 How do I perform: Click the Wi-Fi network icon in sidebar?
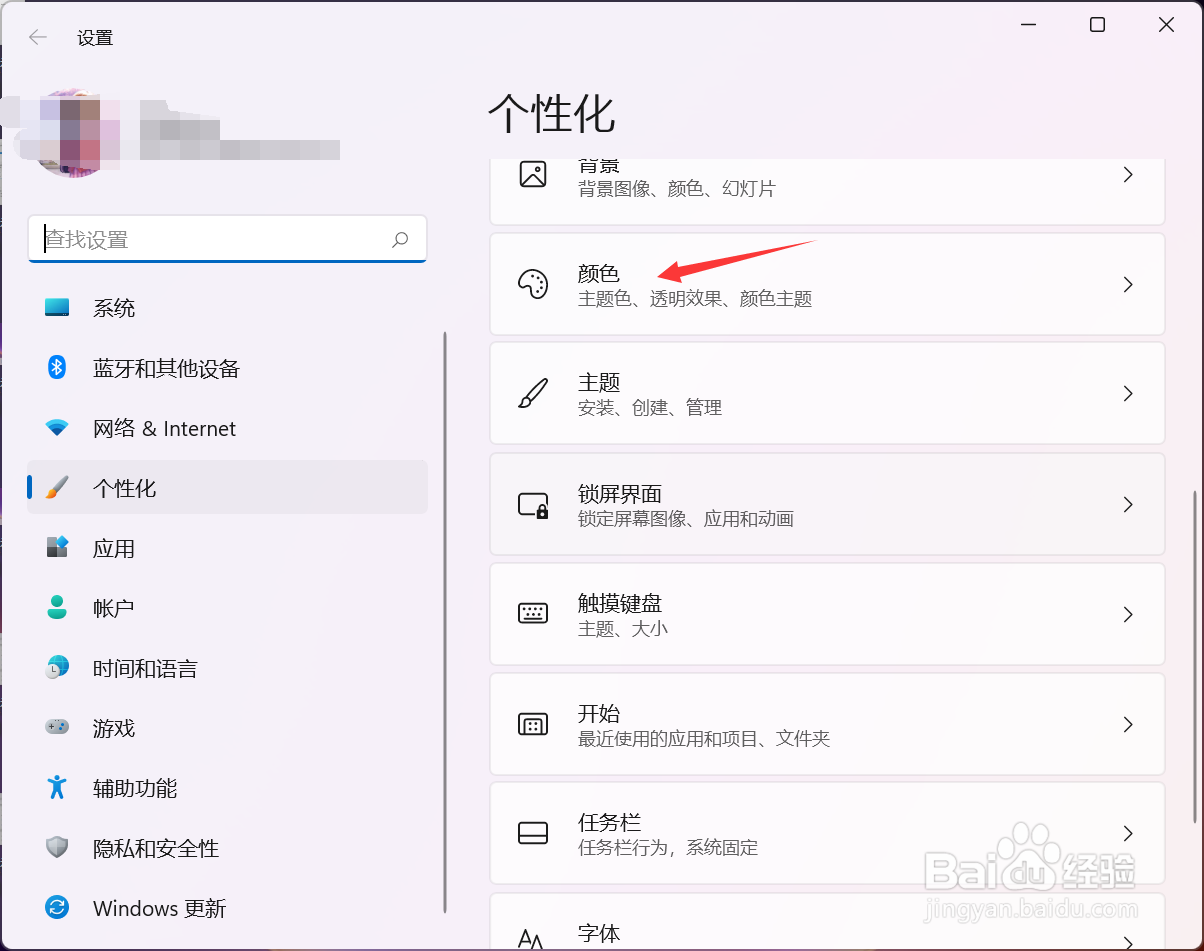(57, 428)
